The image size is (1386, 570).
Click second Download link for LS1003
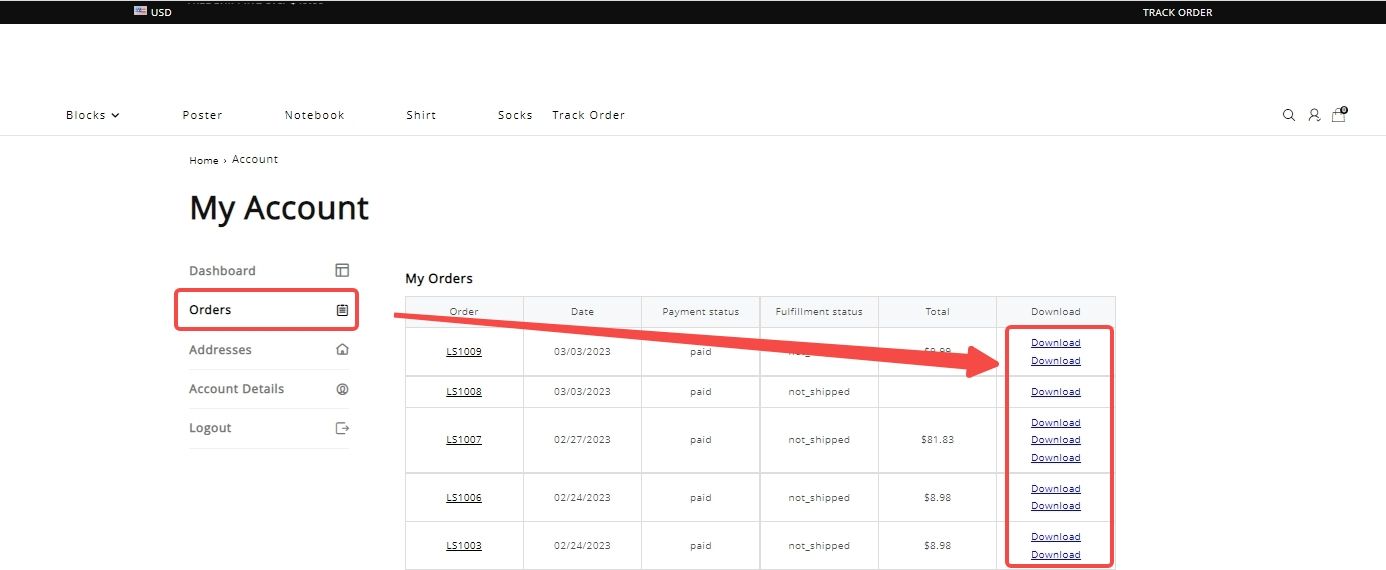click(1056, 554)
